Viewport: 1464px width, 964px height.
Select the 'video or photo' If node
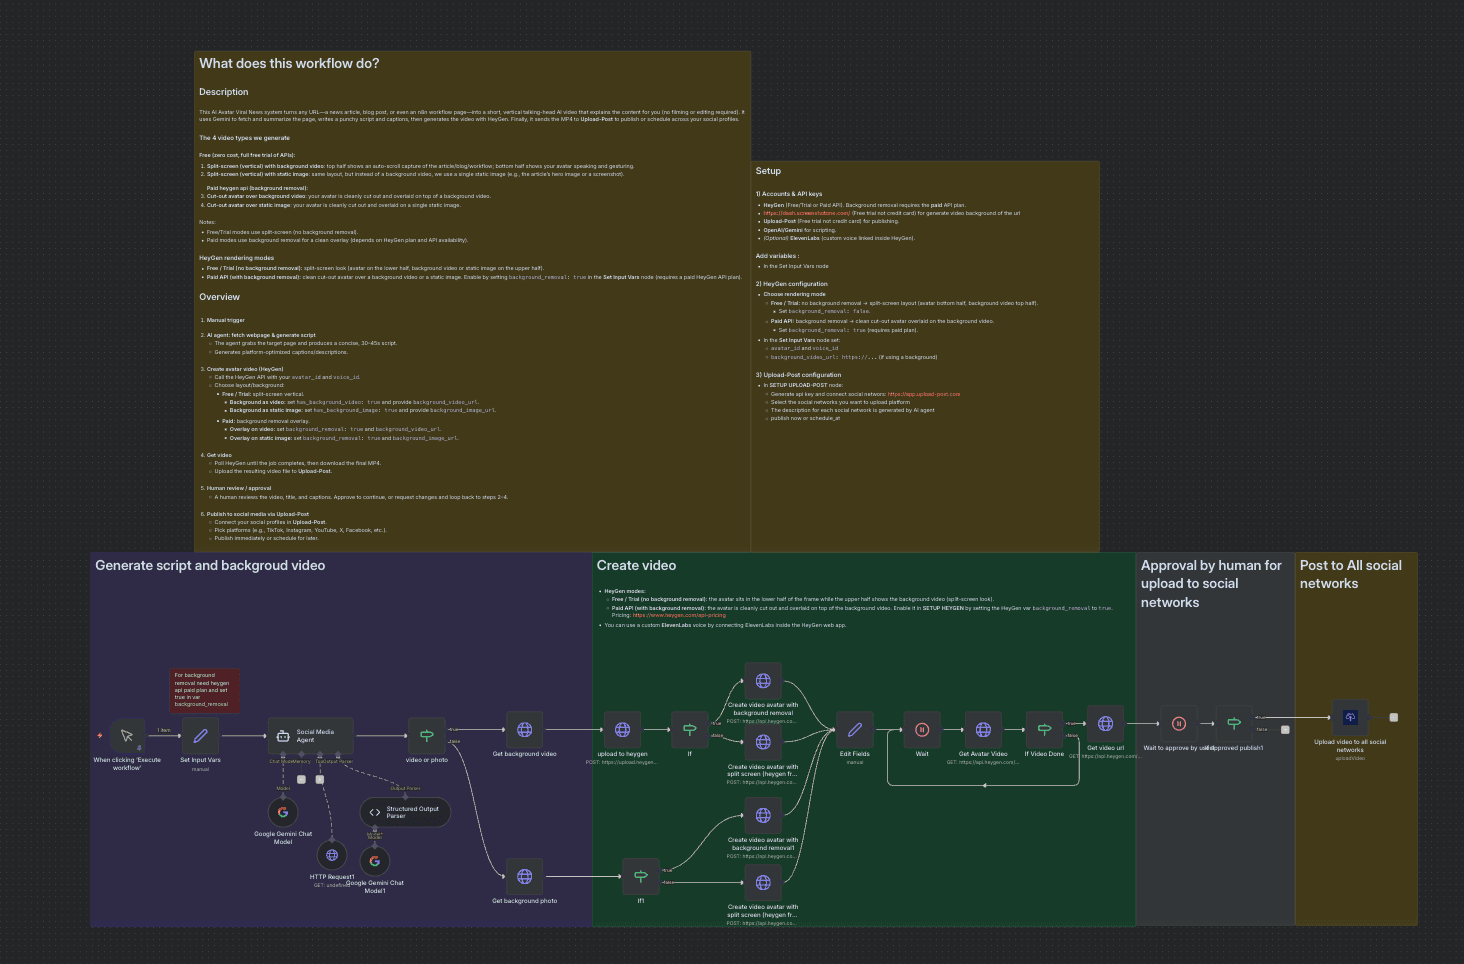(x=426, y=736)
